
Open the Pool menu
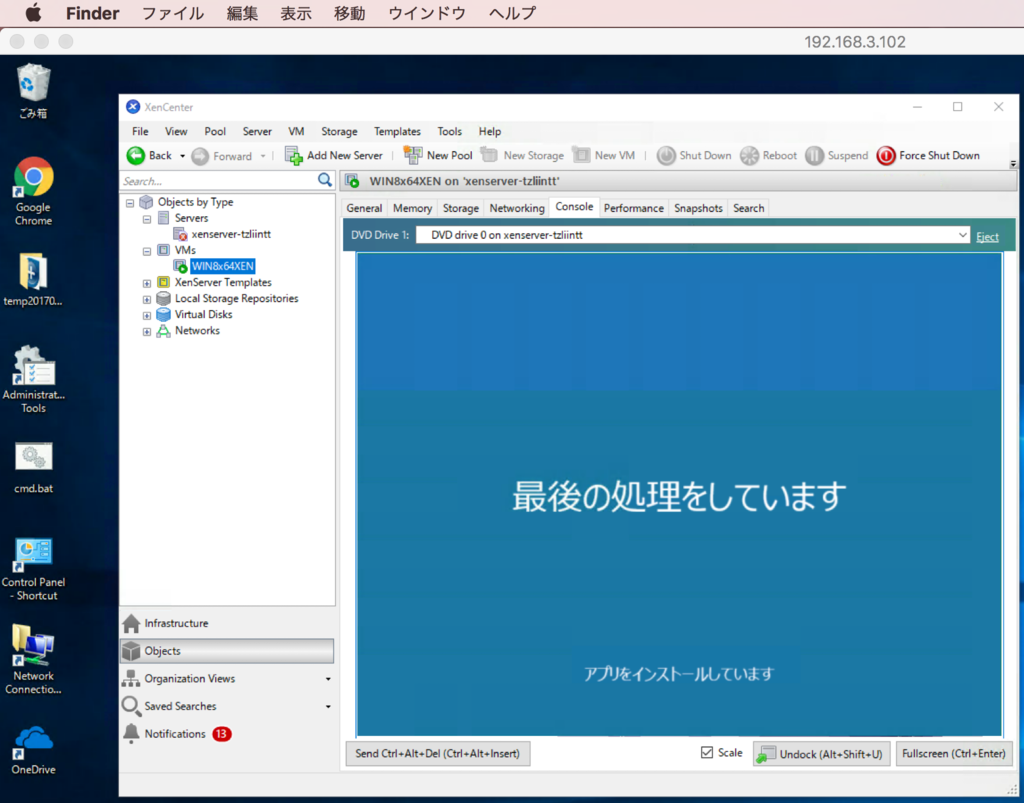pos(215,131)
